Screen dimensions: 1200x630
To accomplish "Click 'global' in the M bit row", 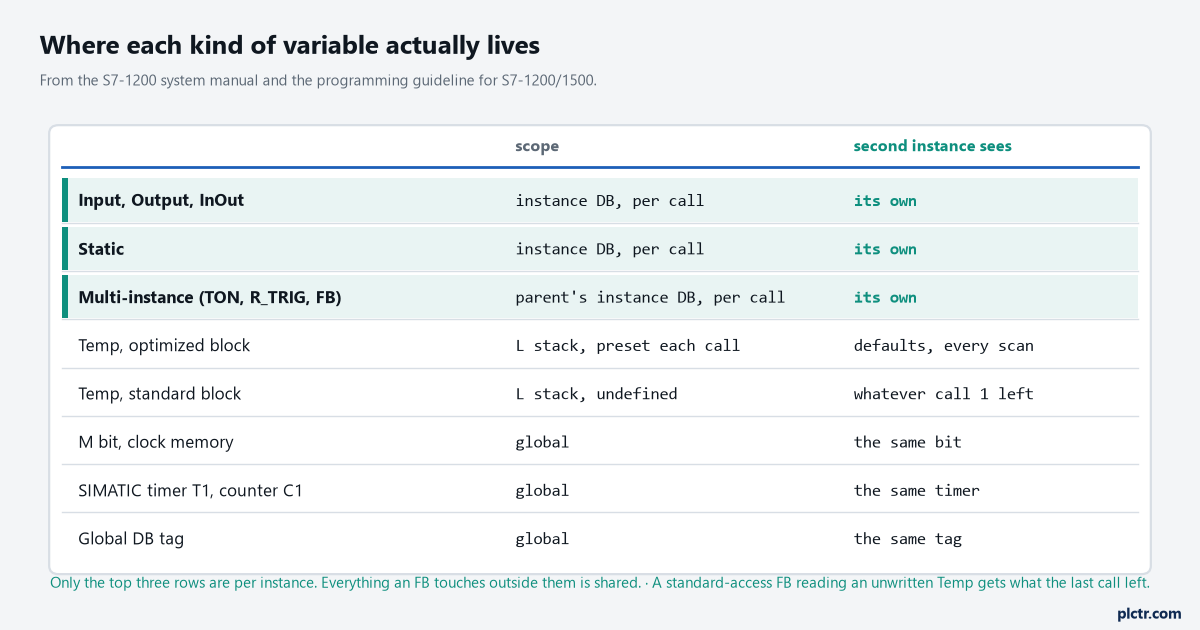I will pyautogui.click(x=542, y=442).
